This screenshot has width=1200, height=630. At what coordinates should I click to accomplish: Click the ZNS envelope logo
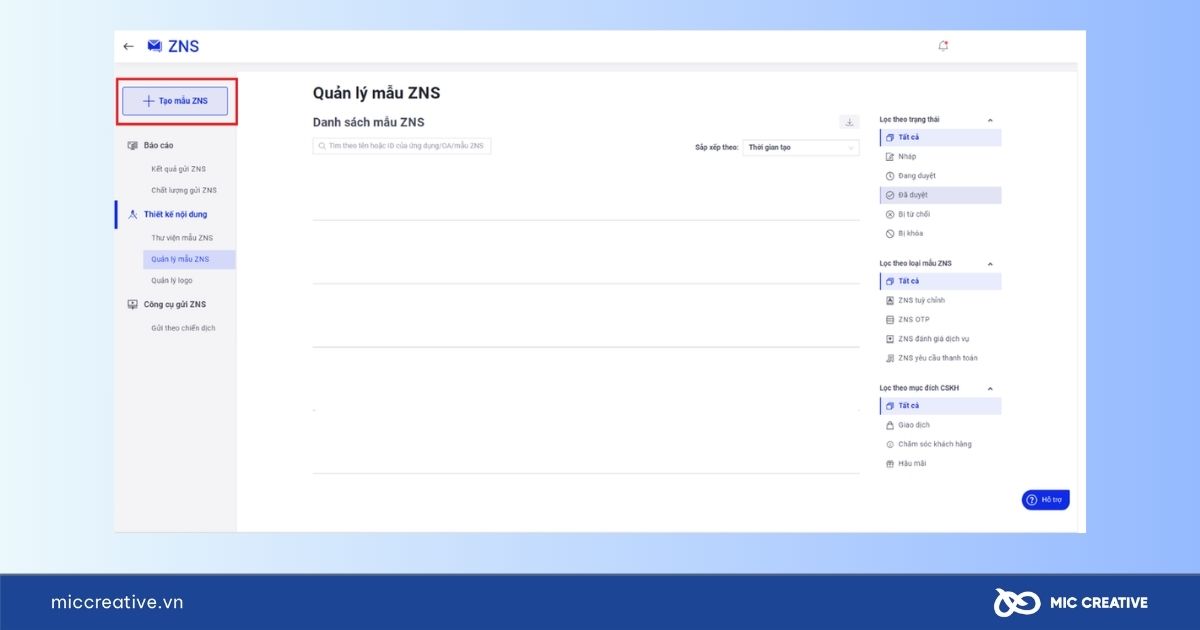(155, 46)
